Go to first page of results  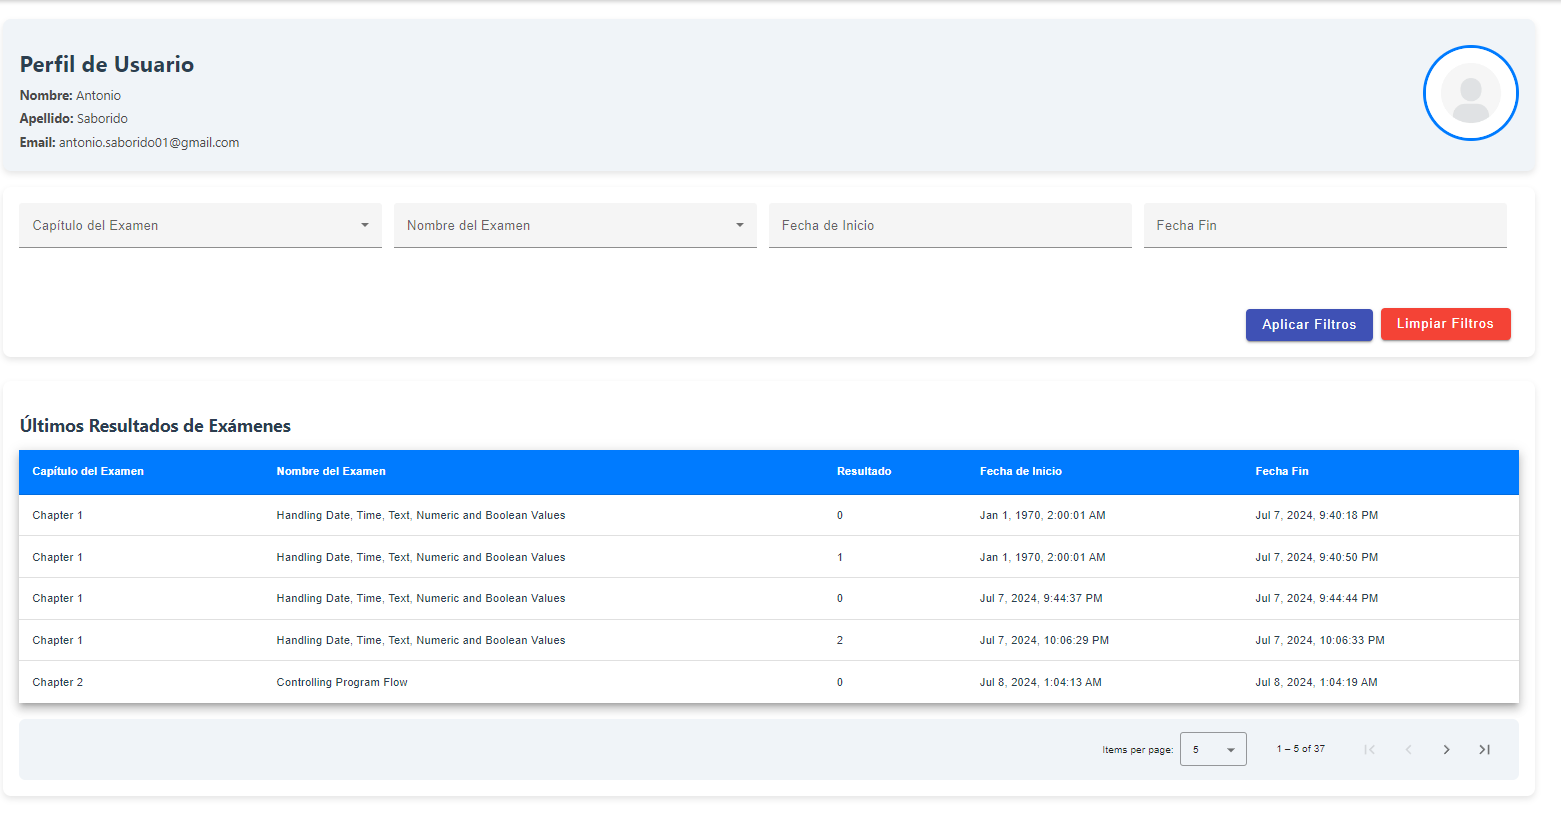(x=1369, y=749)
